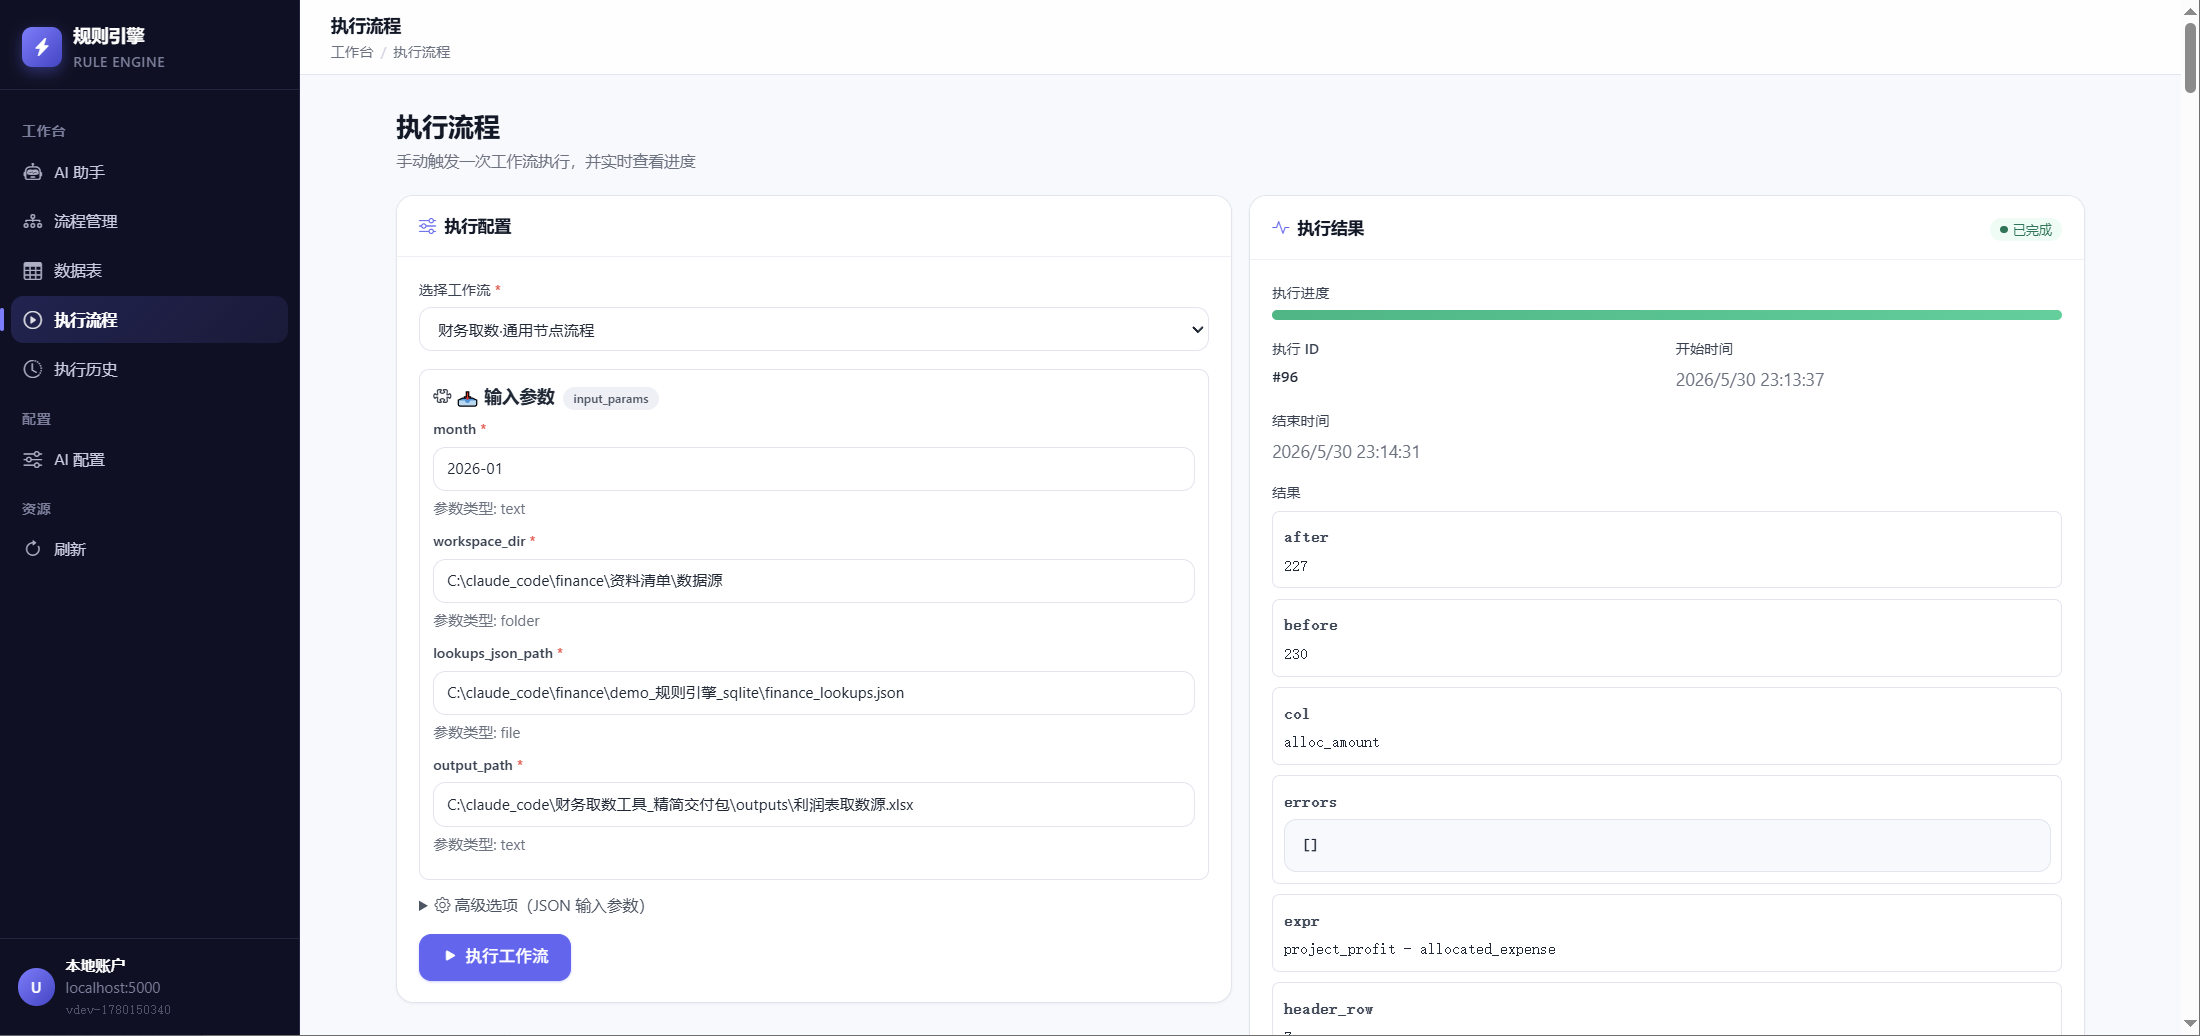
Task: Select 执行流程 sidebar item
Action: coord(149,320)
